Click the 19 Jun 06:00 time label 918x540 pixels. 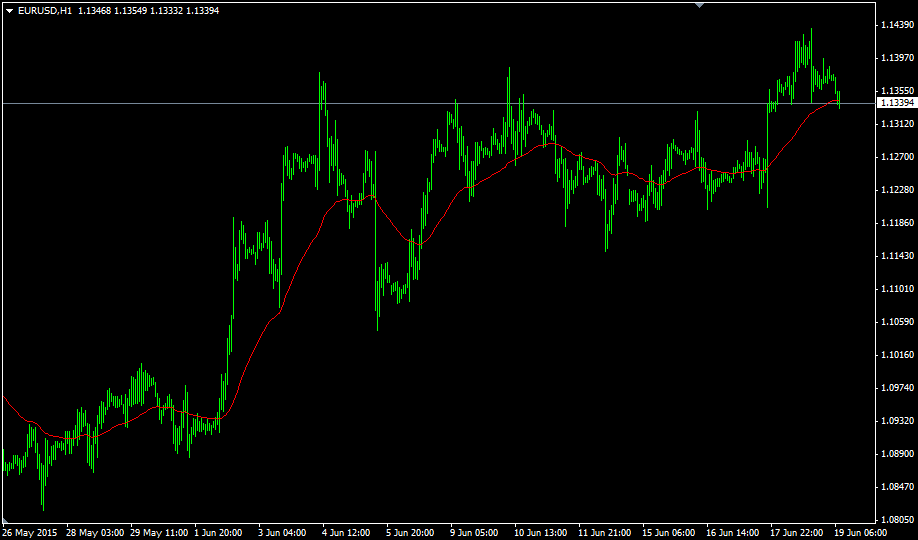coord(861,533)
